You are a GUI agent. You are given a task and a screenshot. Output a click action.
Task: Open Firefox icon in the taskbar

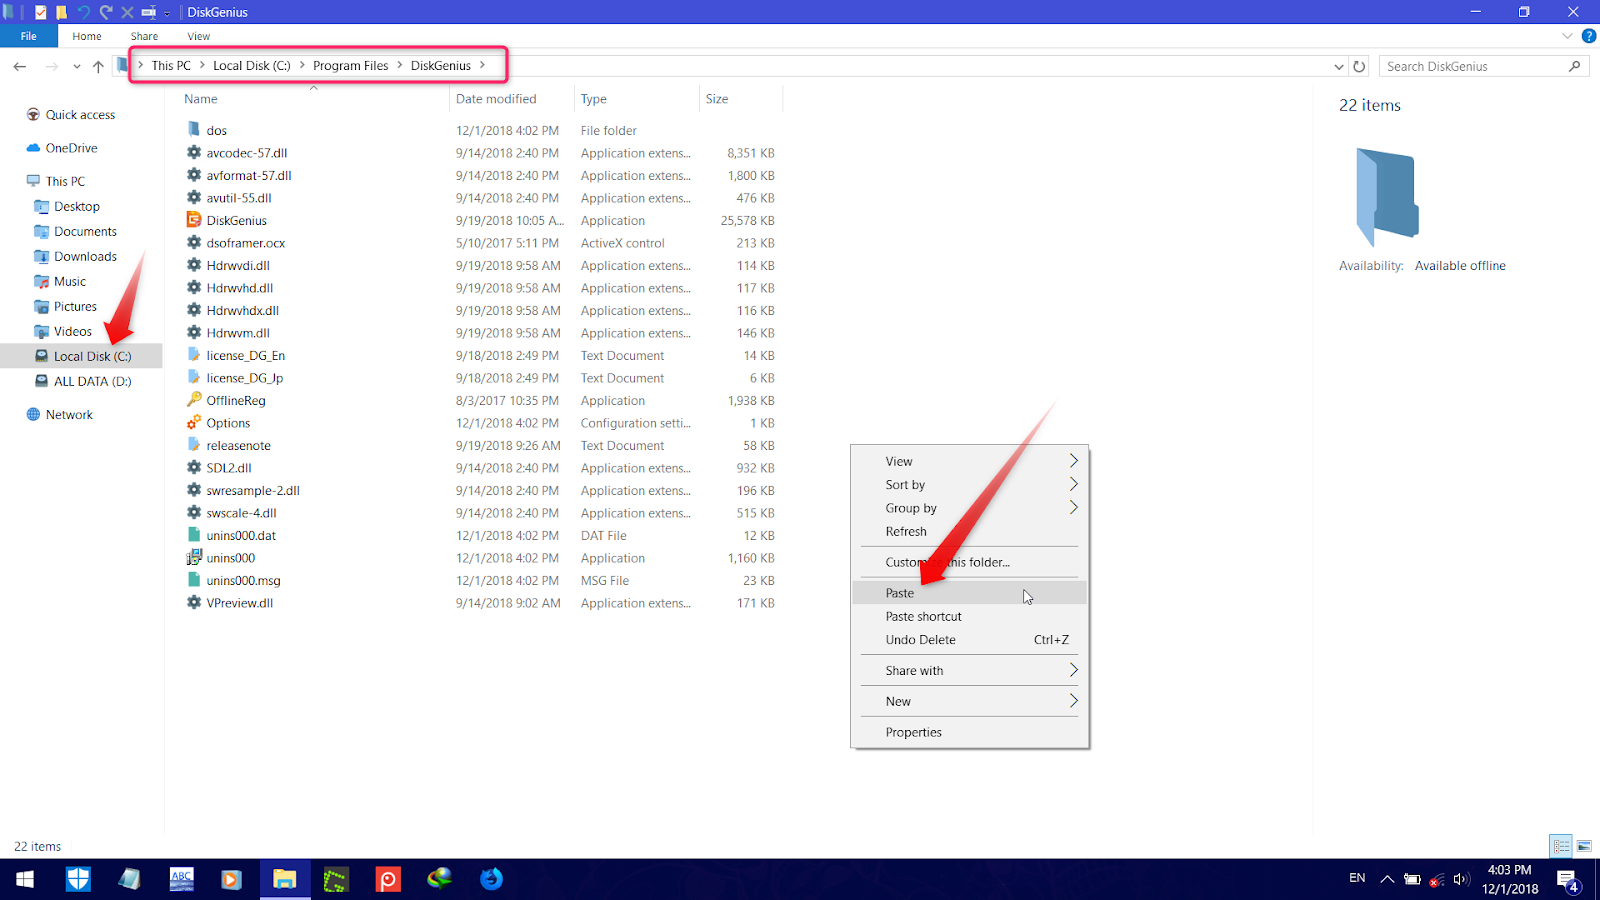click(x=491, y=879)
